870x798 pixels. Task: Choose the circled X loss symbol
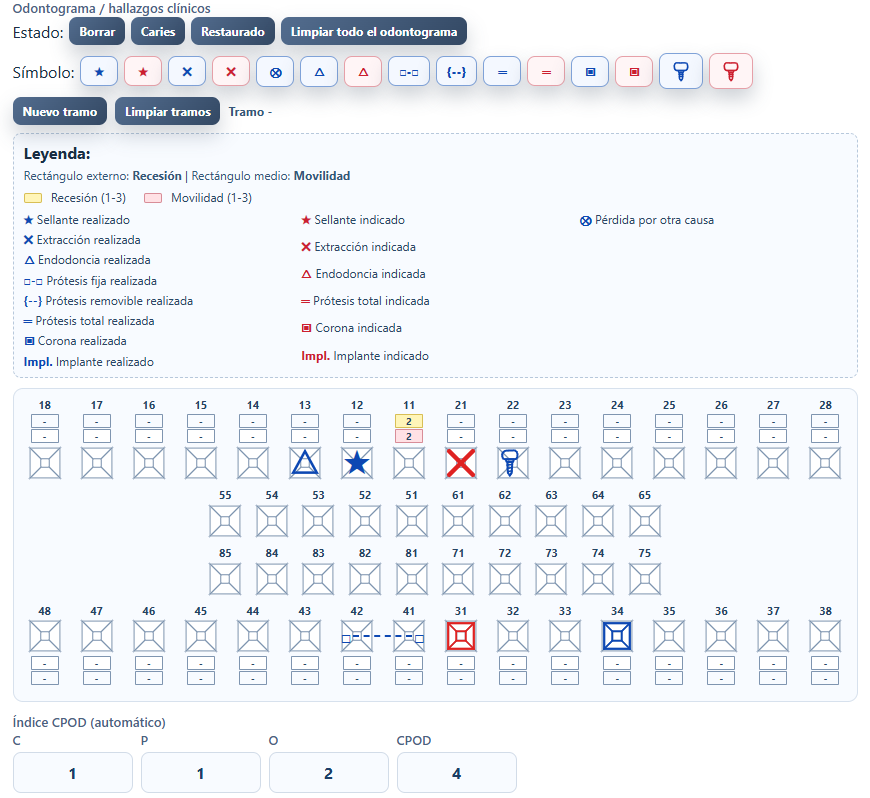(275, 72)
